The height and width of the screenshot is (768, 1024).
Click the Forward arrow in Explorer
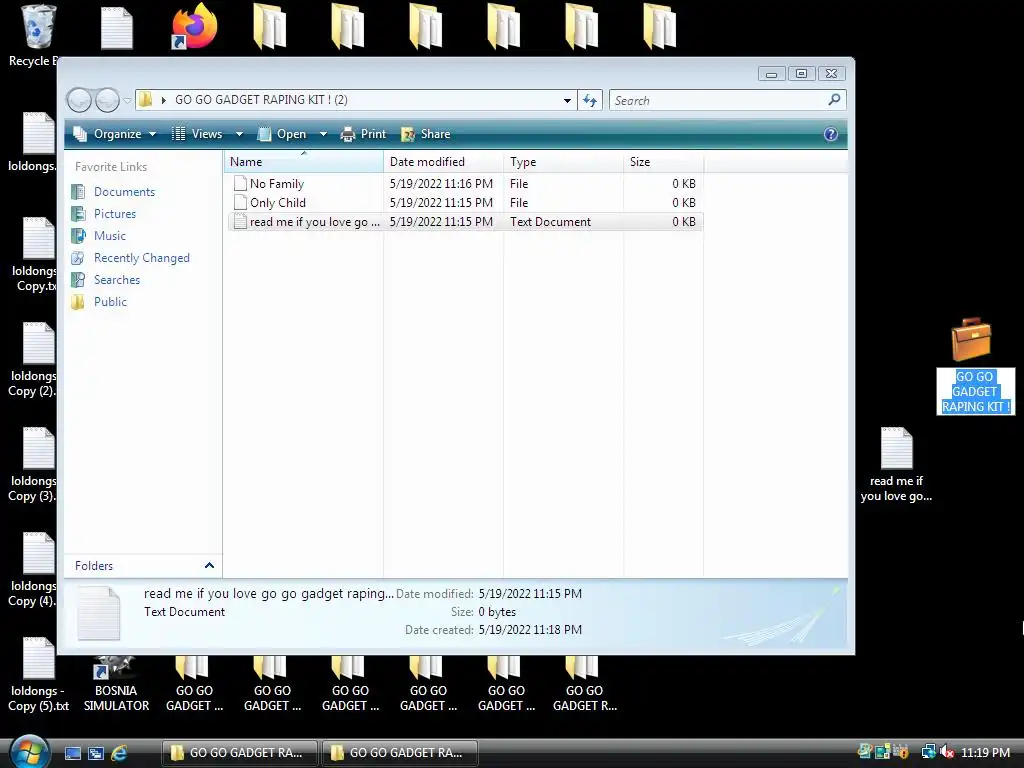107,101
